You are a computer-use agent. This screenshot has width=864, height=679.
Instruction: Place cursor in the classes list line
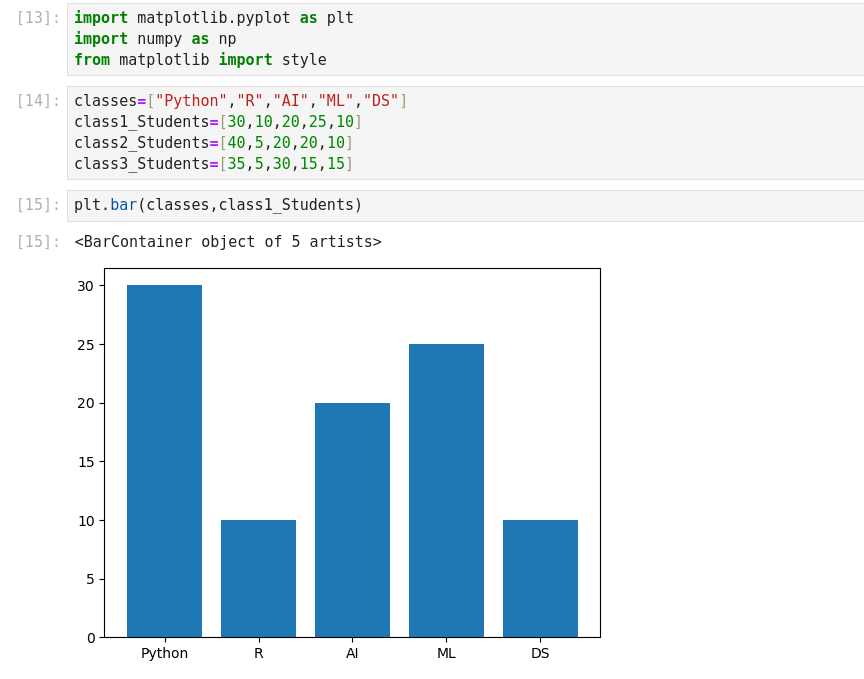(x=240, y=101)
